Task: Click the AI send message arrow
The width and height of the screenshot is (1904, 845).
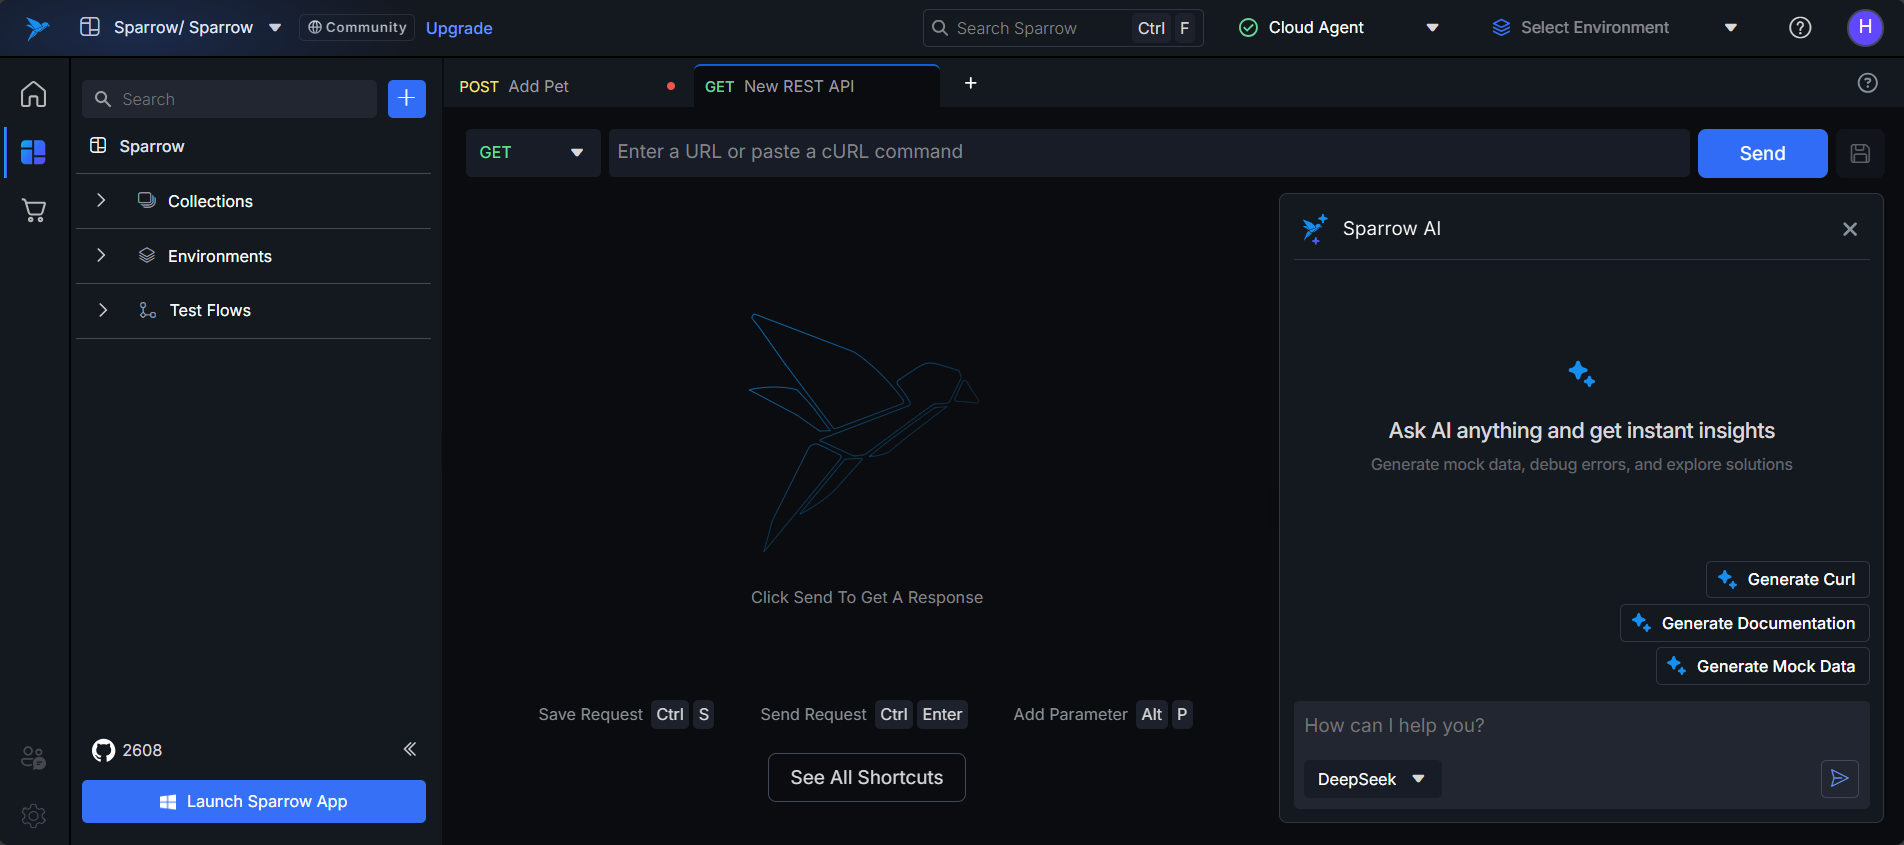Action: pyautogui.click(x=1839, y=779)
